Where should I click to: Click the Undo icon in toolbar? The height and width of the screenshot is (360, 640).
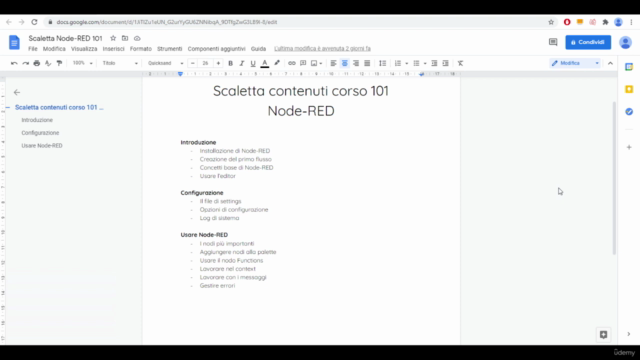click(14, 63)
